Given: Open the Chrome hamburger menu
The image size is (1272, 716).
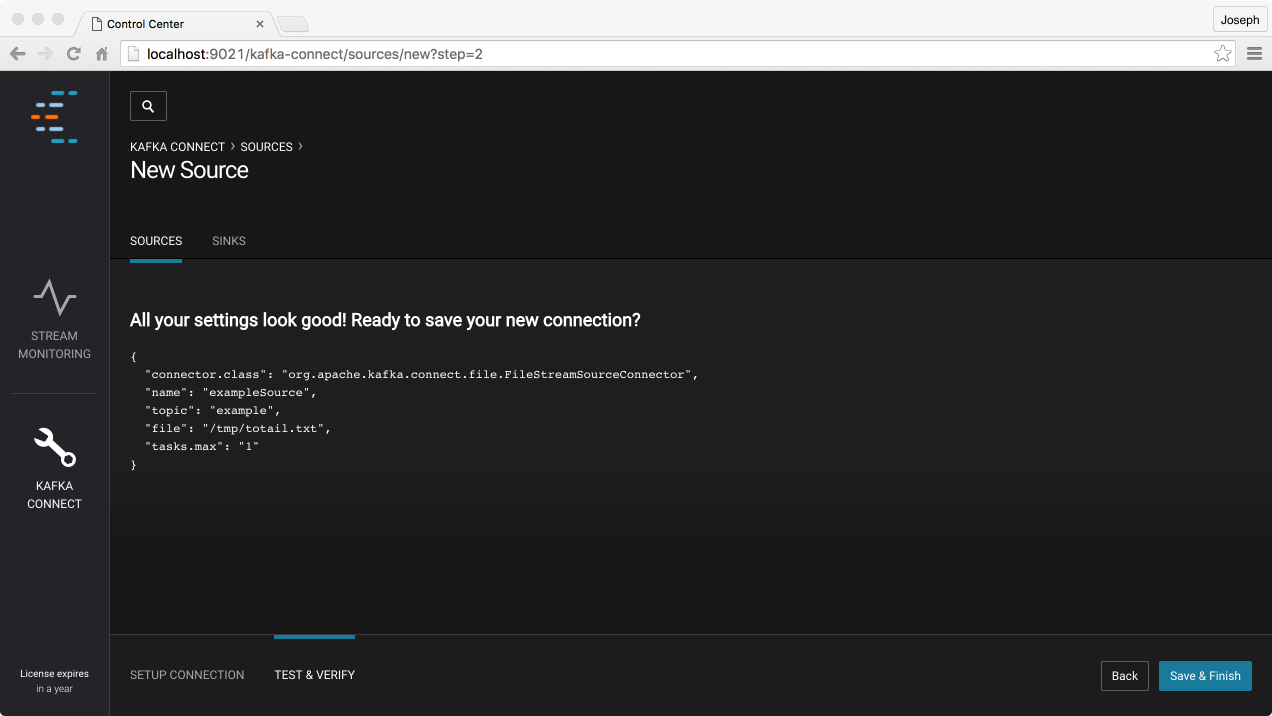Looking at the screenshot, I should 1254,54.
